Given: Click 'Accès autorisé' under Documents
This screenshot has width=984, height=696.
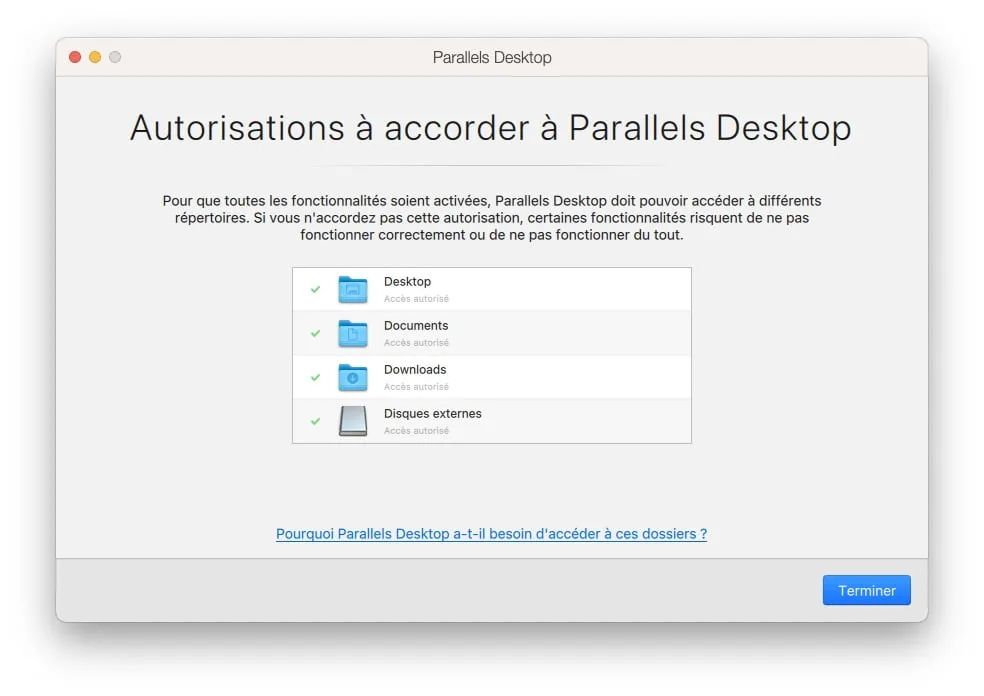Looking at the screenshot, I should (416, 343).
